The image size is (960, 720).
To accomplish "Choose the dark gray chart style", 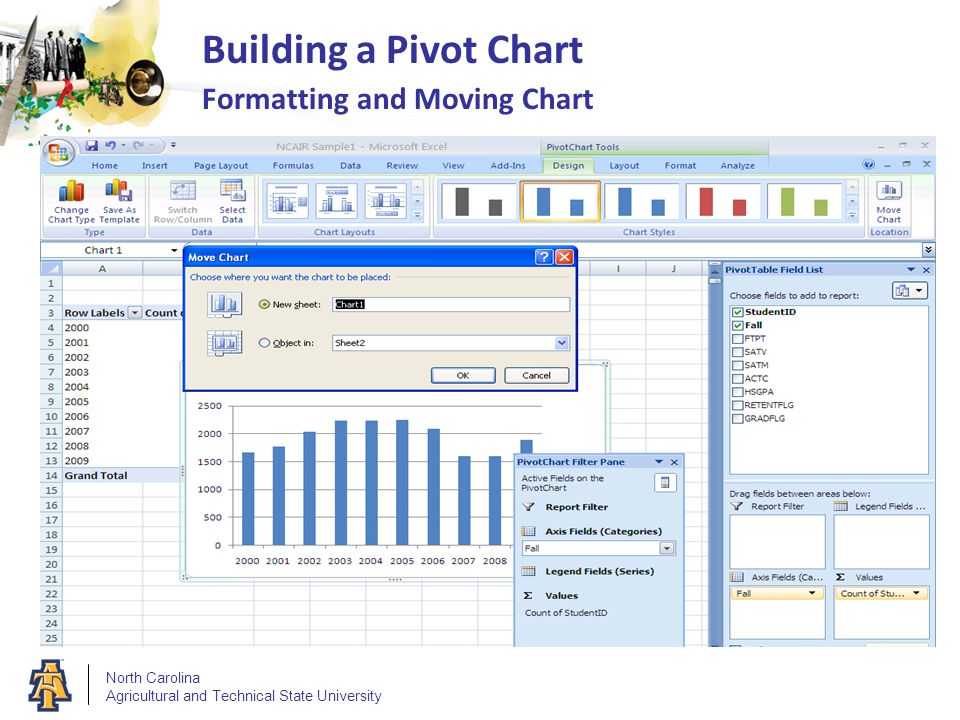I will click(478, 201).
